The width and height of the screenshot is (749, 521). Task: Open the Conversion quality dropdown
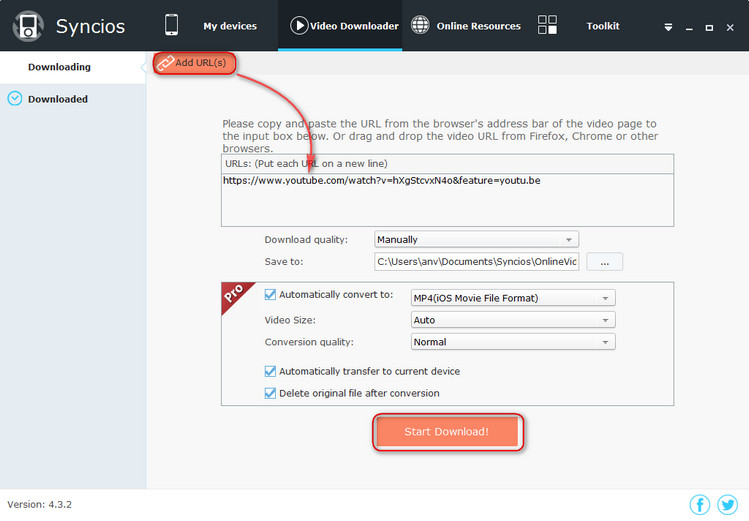(x=513, y=342)
